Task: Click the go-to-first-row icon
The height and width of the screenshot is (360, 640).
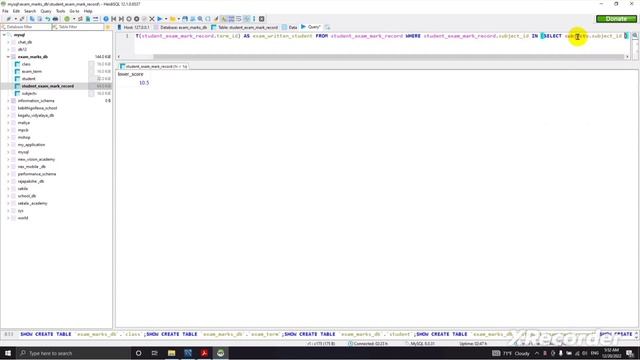Action: coord(113,19)
